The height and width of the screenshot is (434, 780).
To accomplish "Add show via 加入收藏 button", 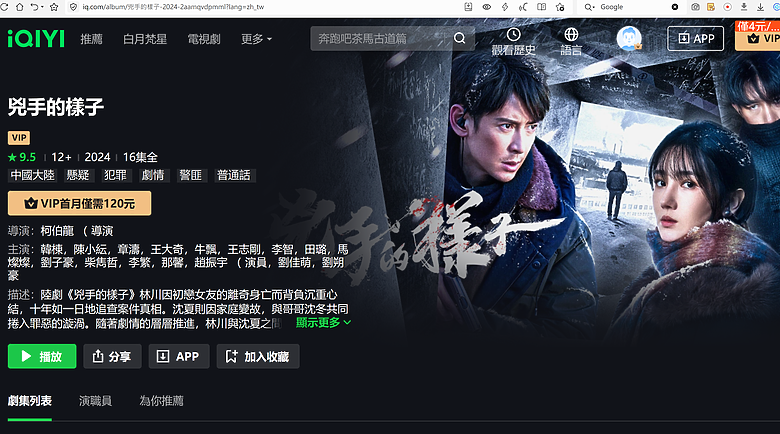I will (258, 356).
